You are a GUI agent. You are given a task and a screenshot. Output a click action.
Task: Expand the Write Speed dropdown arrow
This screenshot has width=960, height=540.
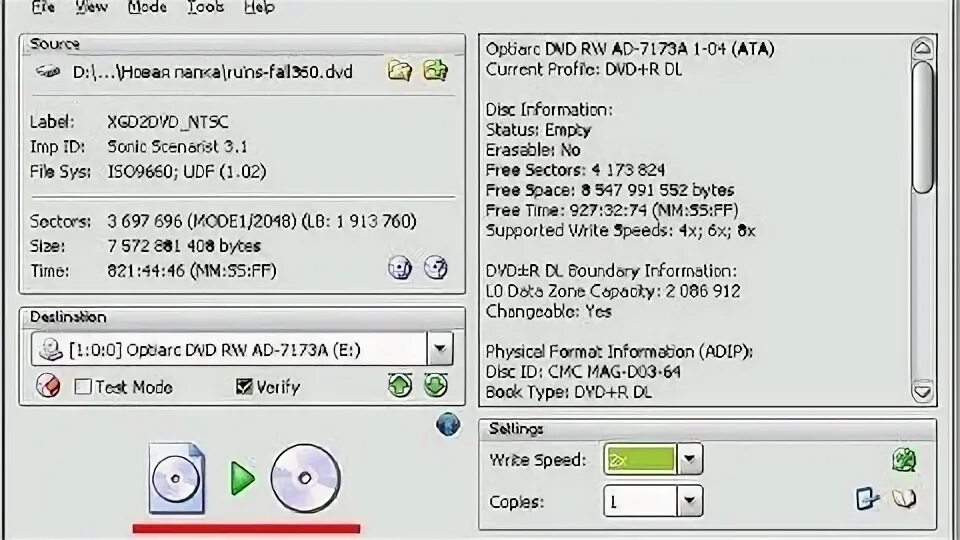click(x=689, y=459)
